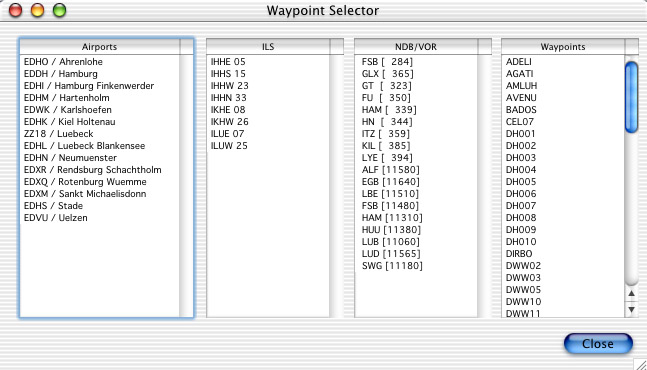Viewport: 647px width, 370px height.
Task: Select airport ZZ18 / Luebeck
Action: [x=59, y=134]
